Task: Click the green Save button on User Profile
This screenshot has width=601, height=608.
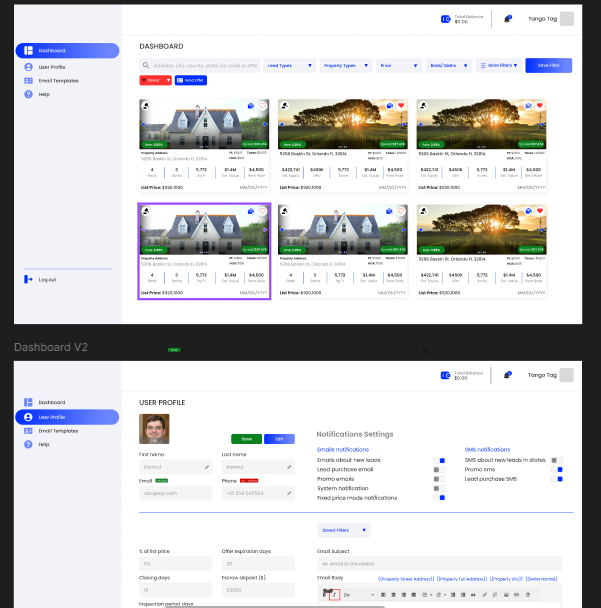Action: [246, 438]
